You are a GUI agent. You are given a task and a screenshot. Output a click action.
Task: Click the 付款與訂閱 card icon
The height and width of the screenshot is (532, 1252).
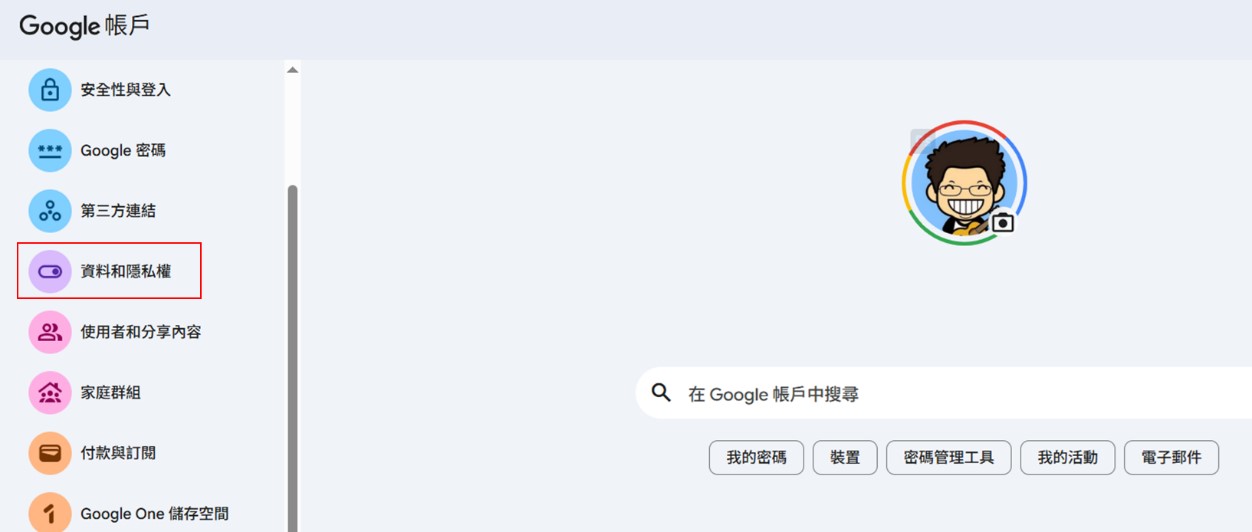50,453
